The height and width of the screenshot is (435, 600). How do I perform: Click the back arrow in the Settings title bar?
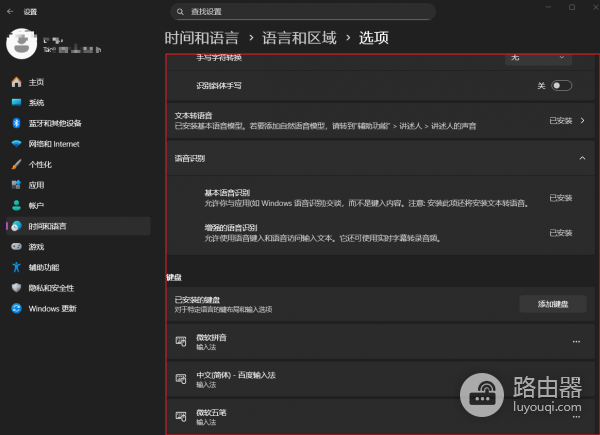(10, 12)
